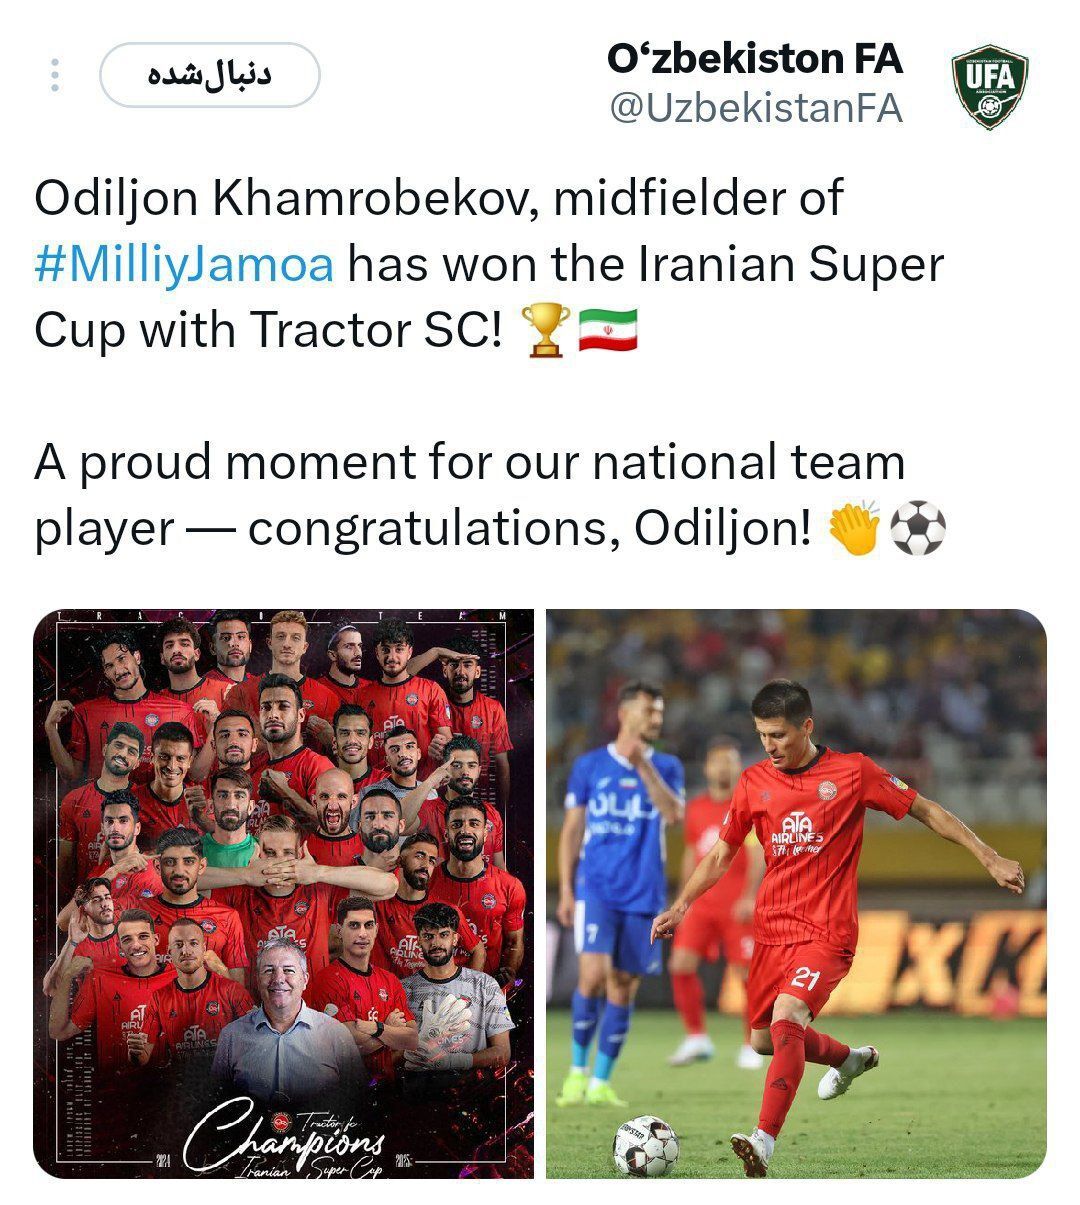1080x1205 pixels.
Task: Click the Iranian flag emoji
Action: [x=608, y=330]
